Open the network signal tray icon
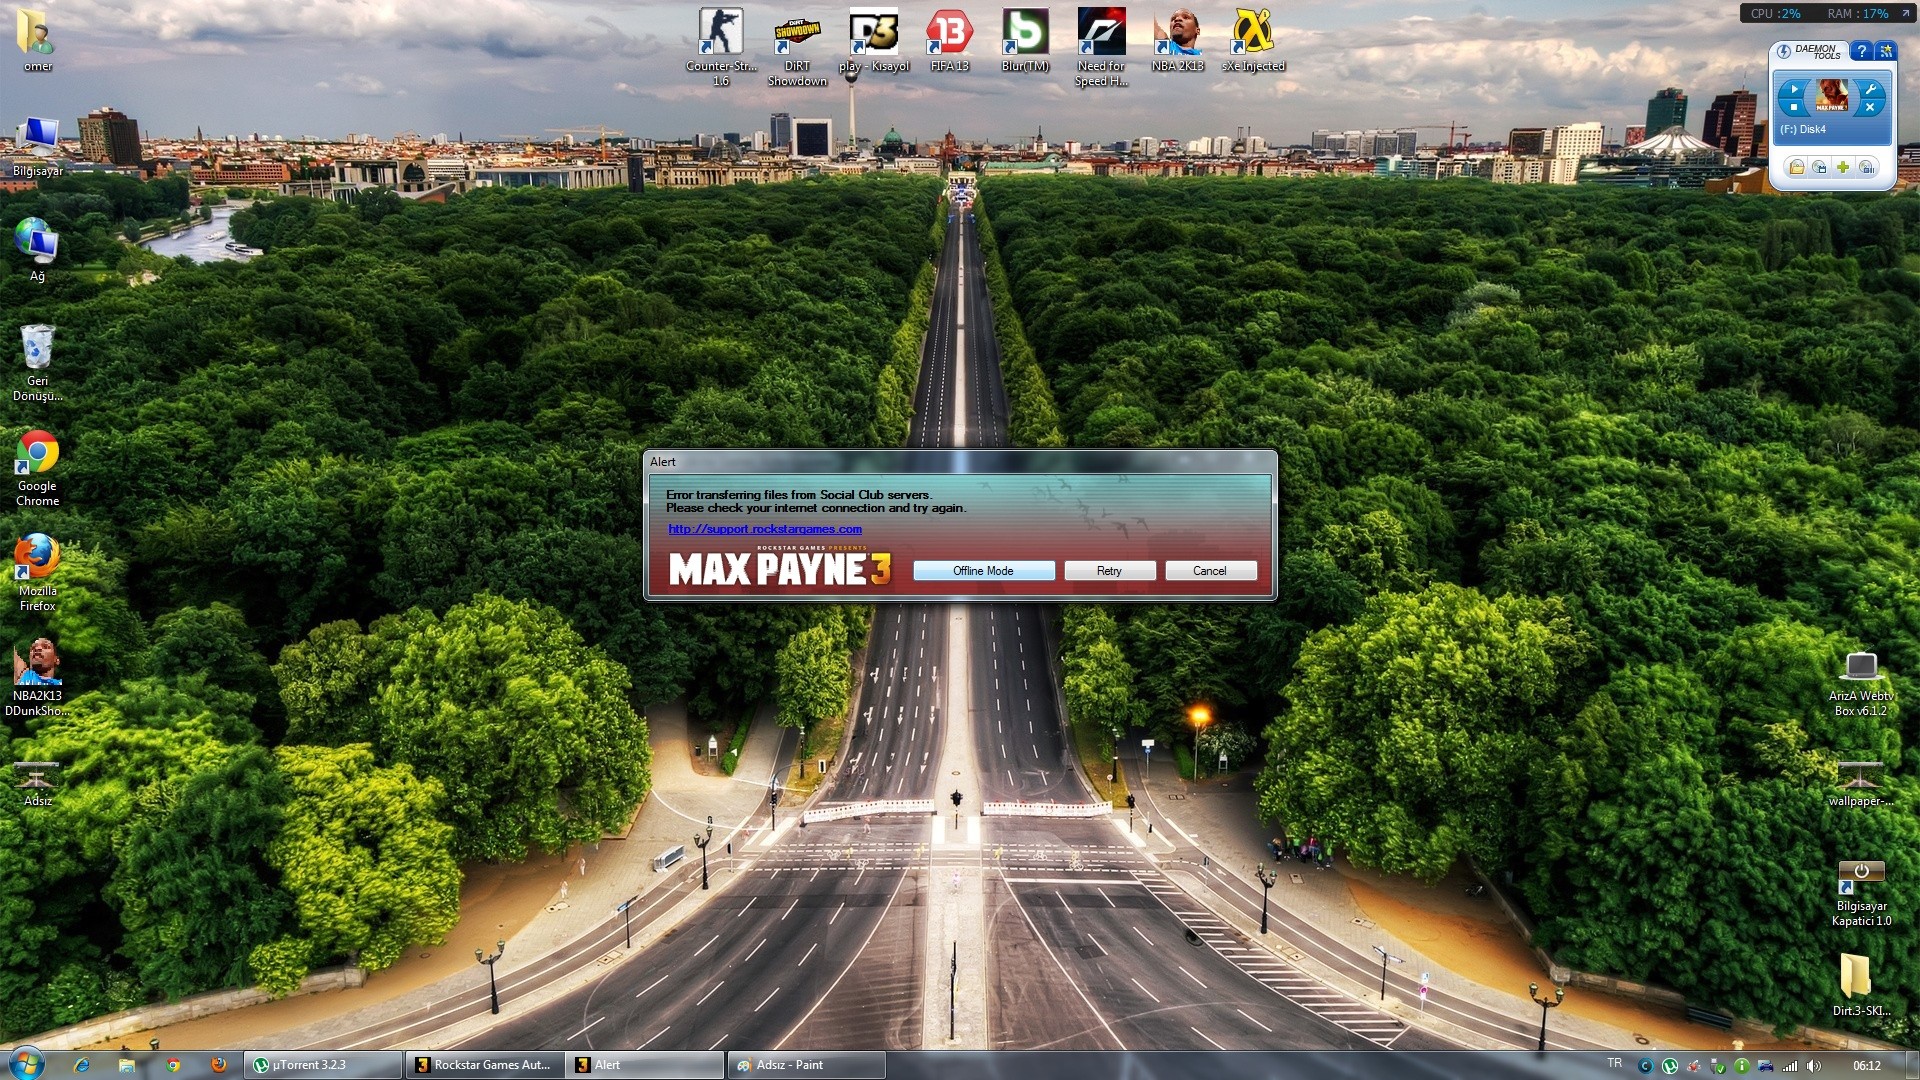The width and height of the screenshot is (1920, 1080). coord(1790,1066)
